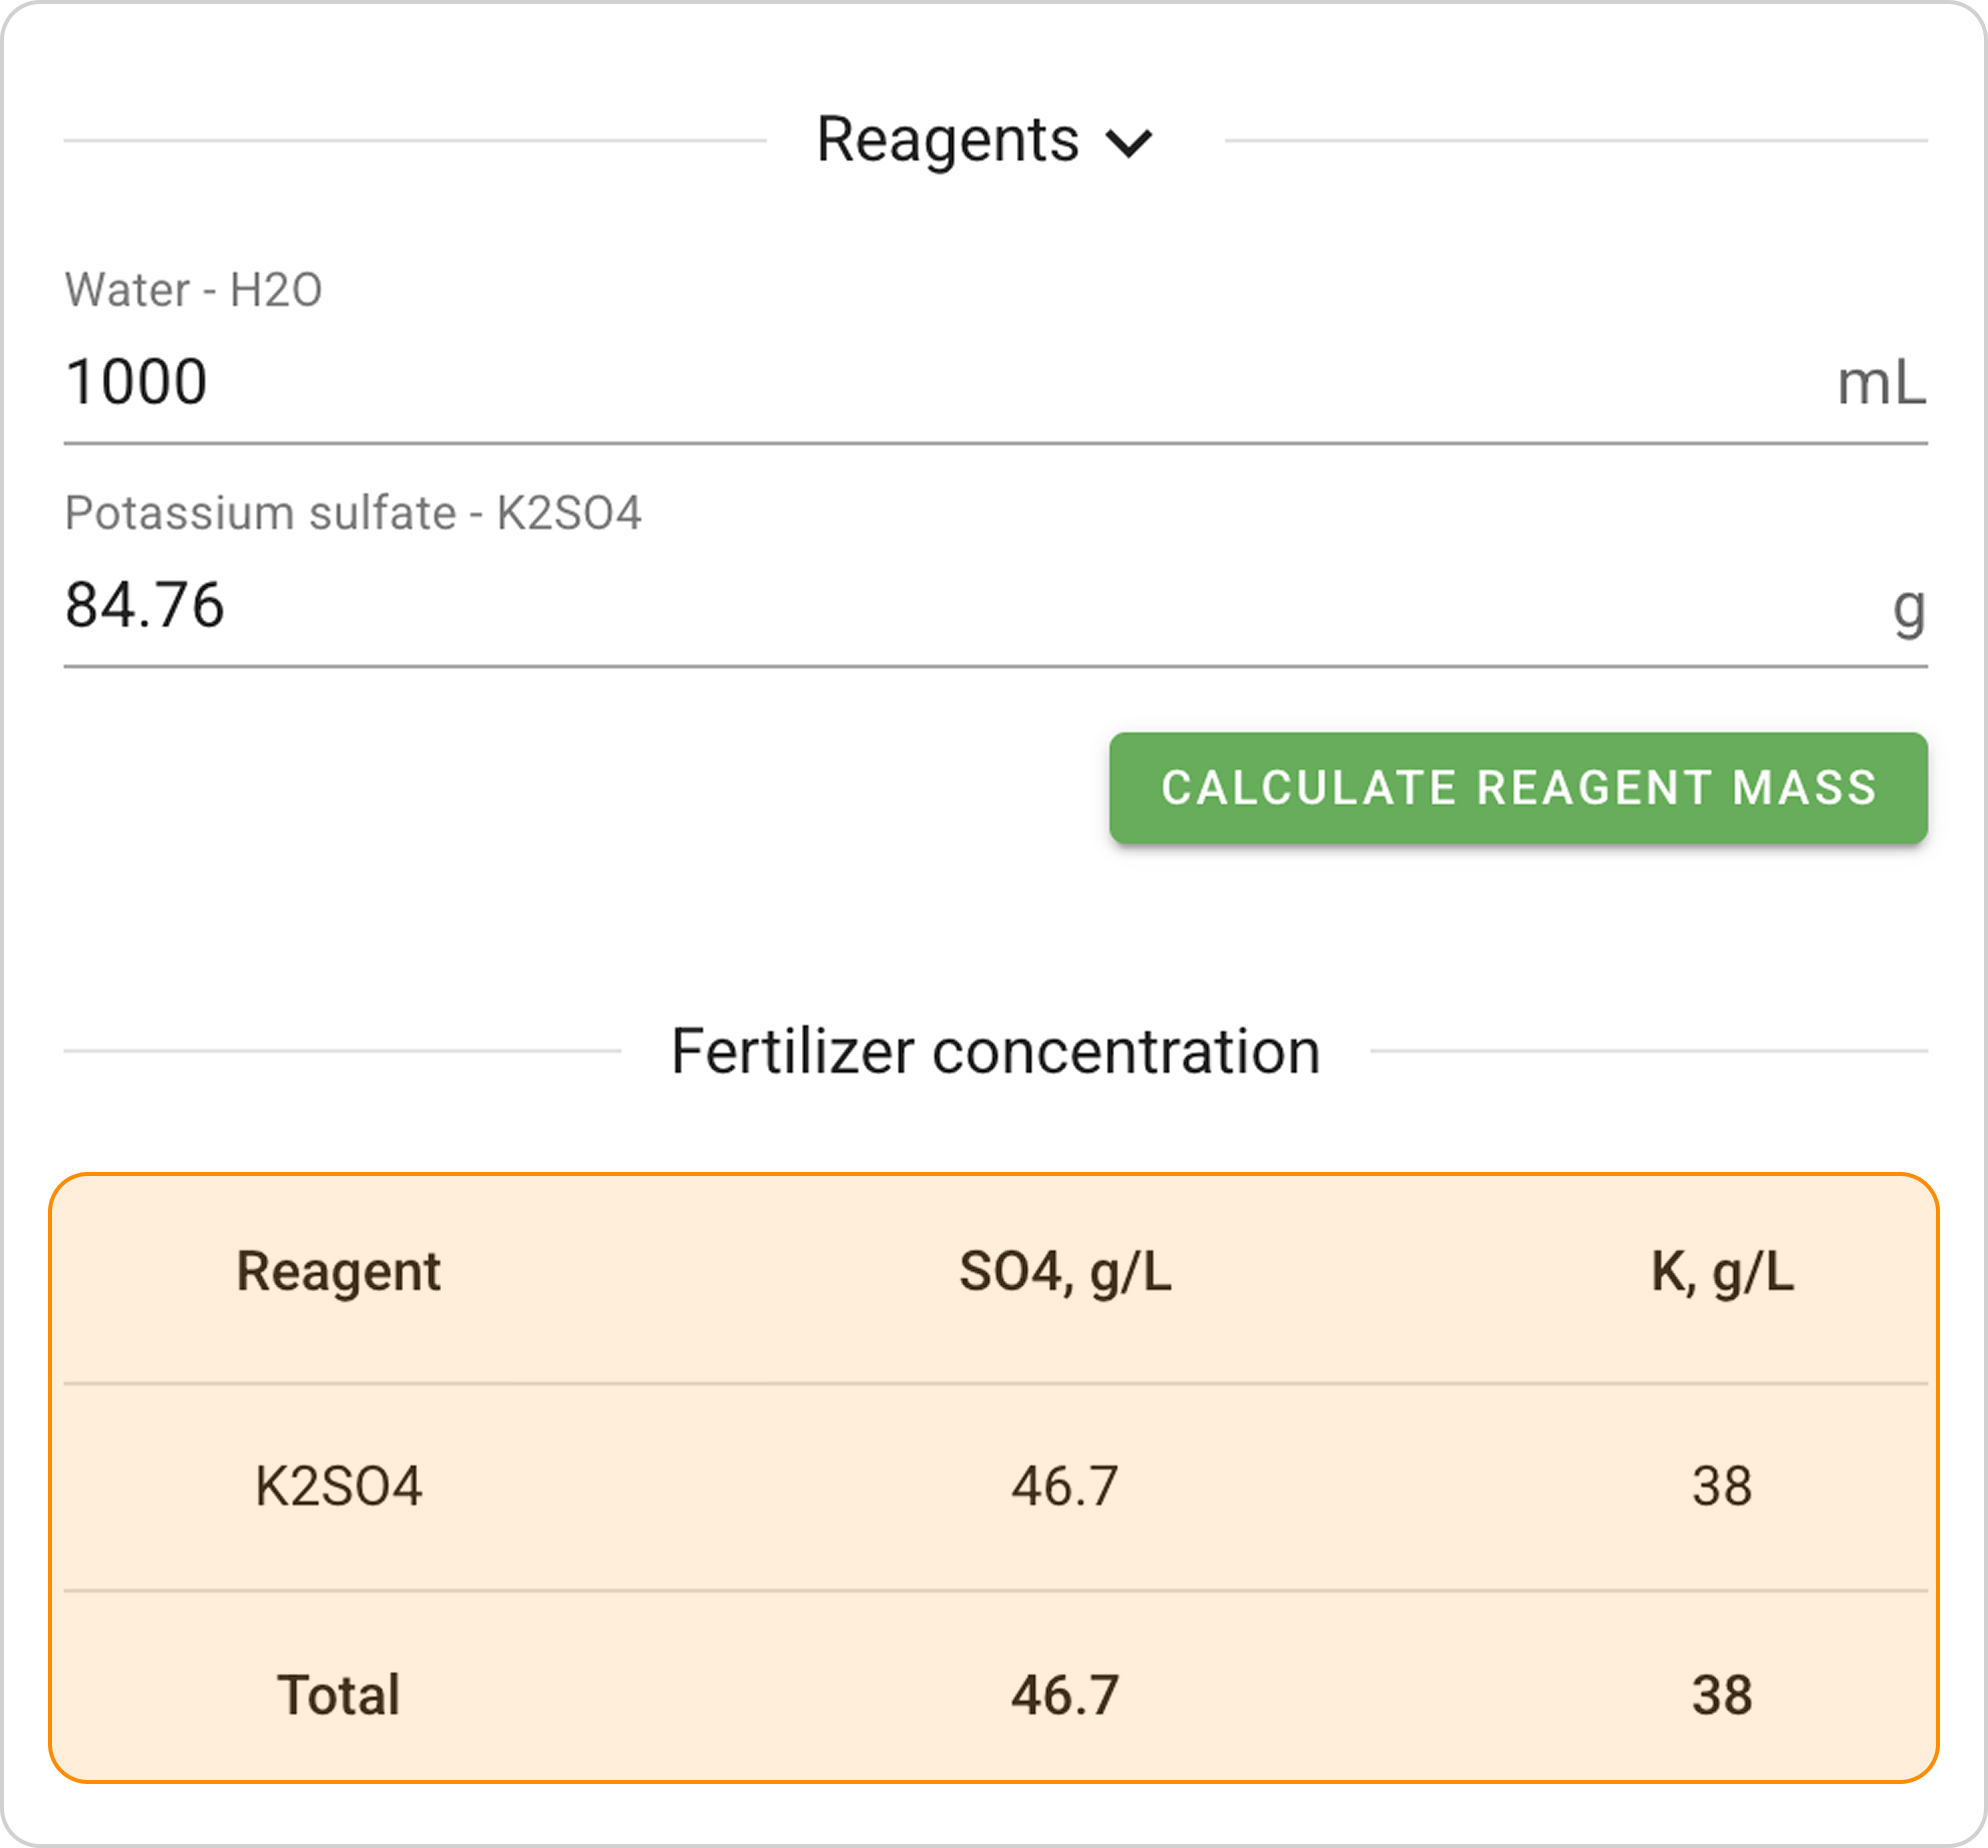1988x1848 pixels.
Task: Click the K2SO4 row SO4 value 46.7
Action: (x=1064, y=1485)
